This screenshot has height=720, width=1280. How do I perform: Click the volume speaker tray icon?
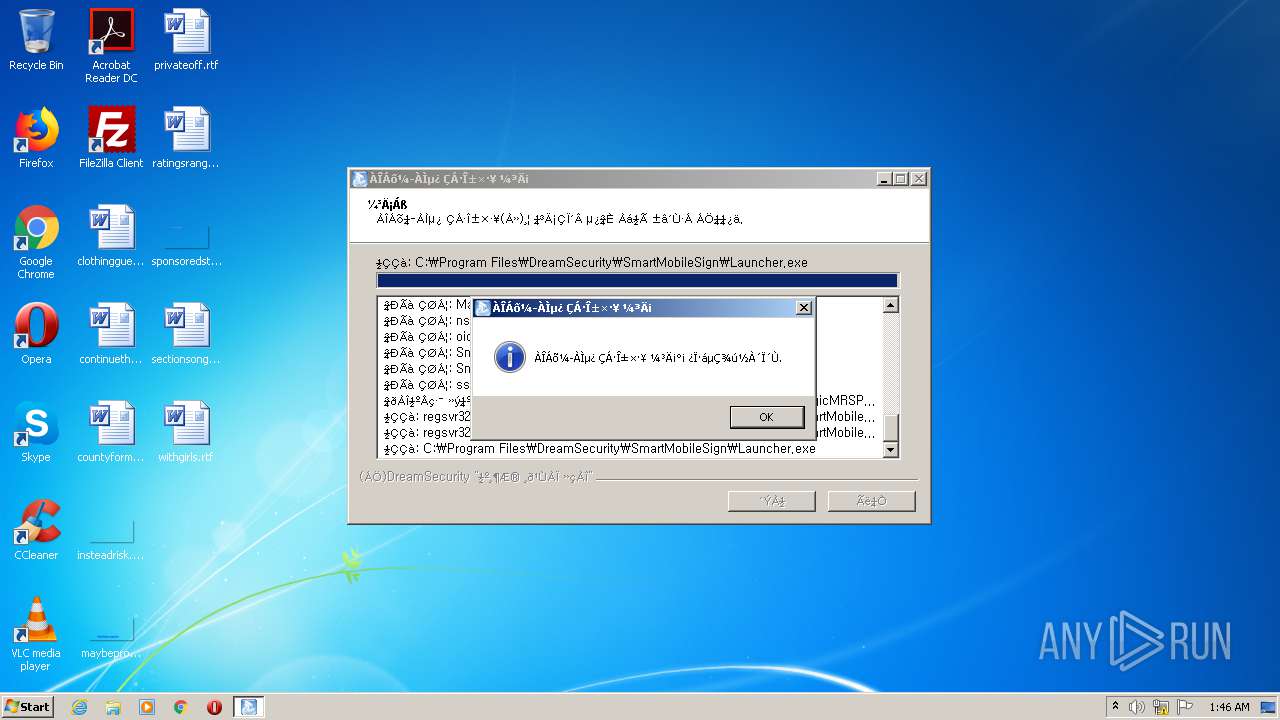point(1137,707)
